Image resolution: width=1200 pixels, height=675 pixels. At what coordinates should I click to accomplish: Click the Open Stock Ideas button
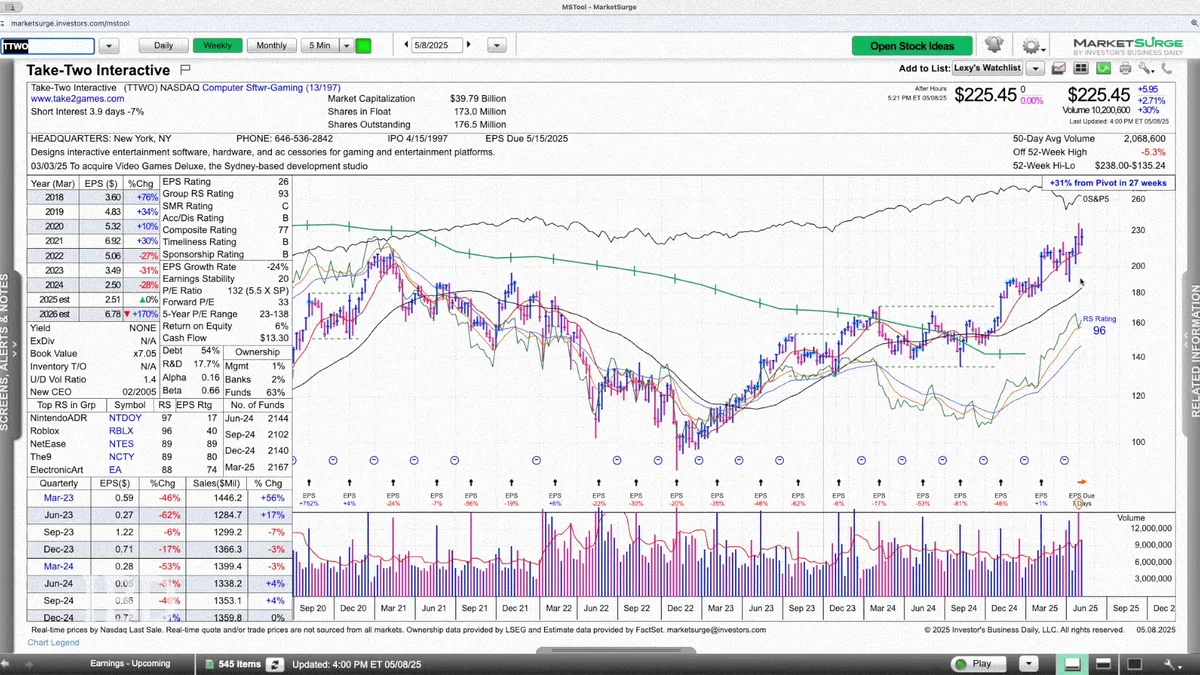(912, 45)
